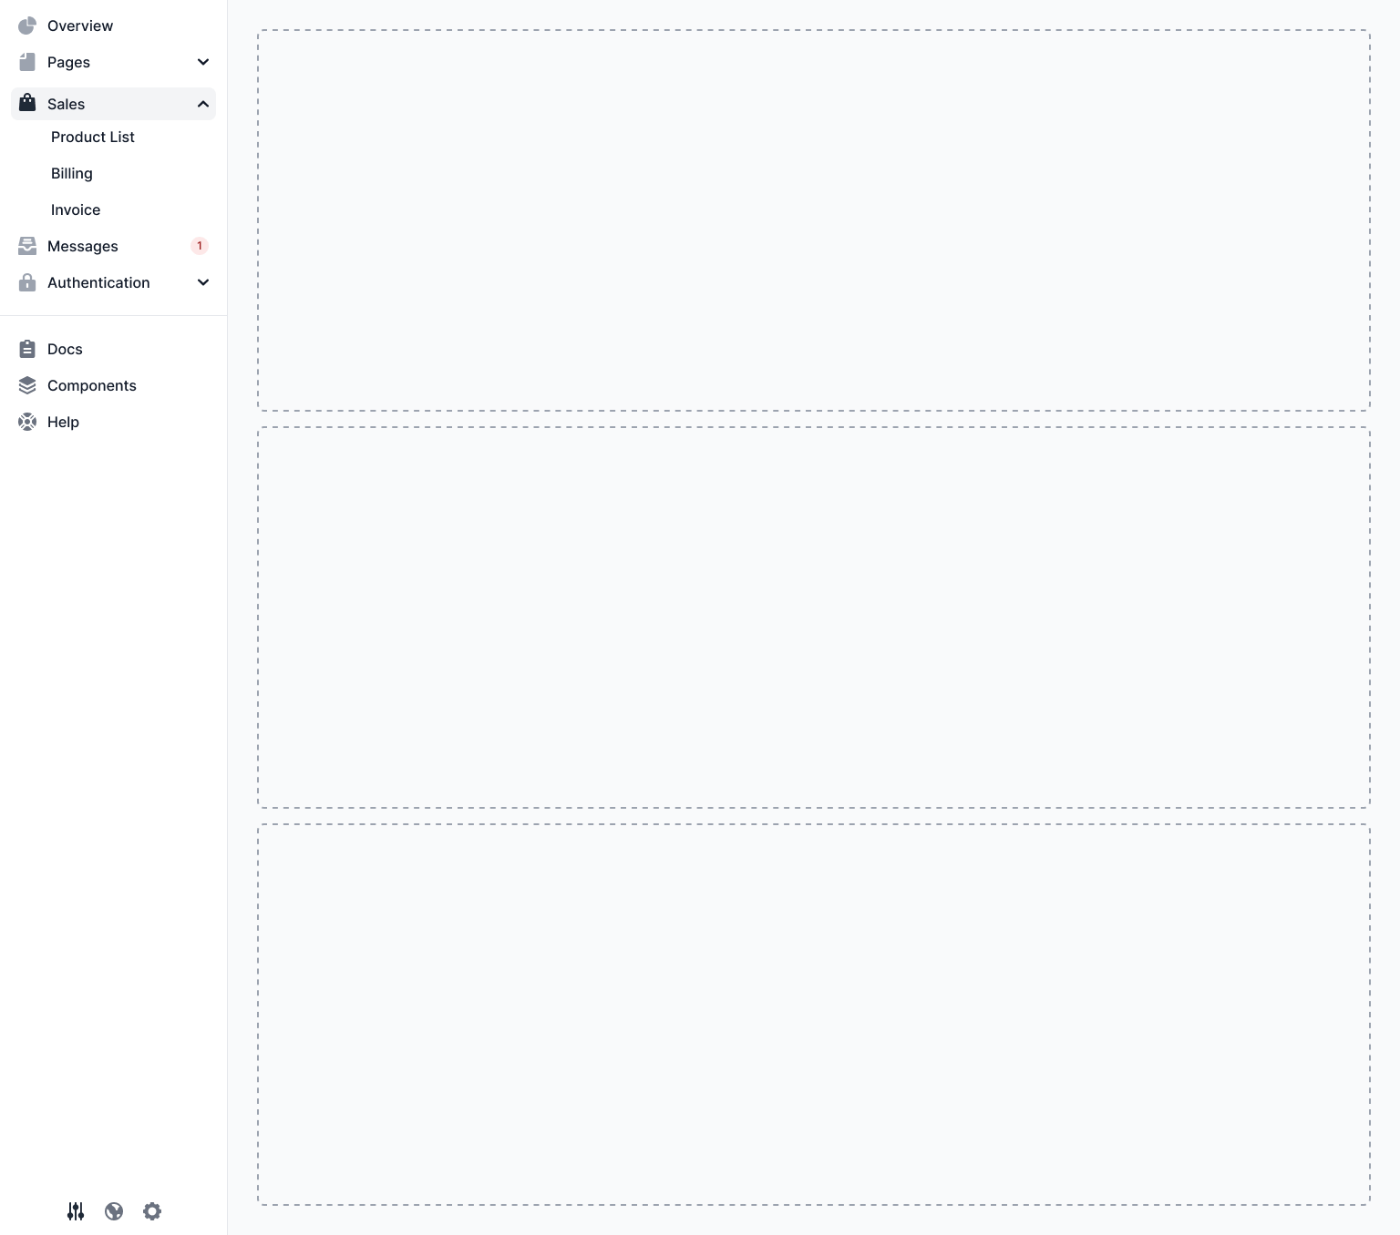Select the Pages menu label
1400x1235 pixels.
tap(69, 62)
